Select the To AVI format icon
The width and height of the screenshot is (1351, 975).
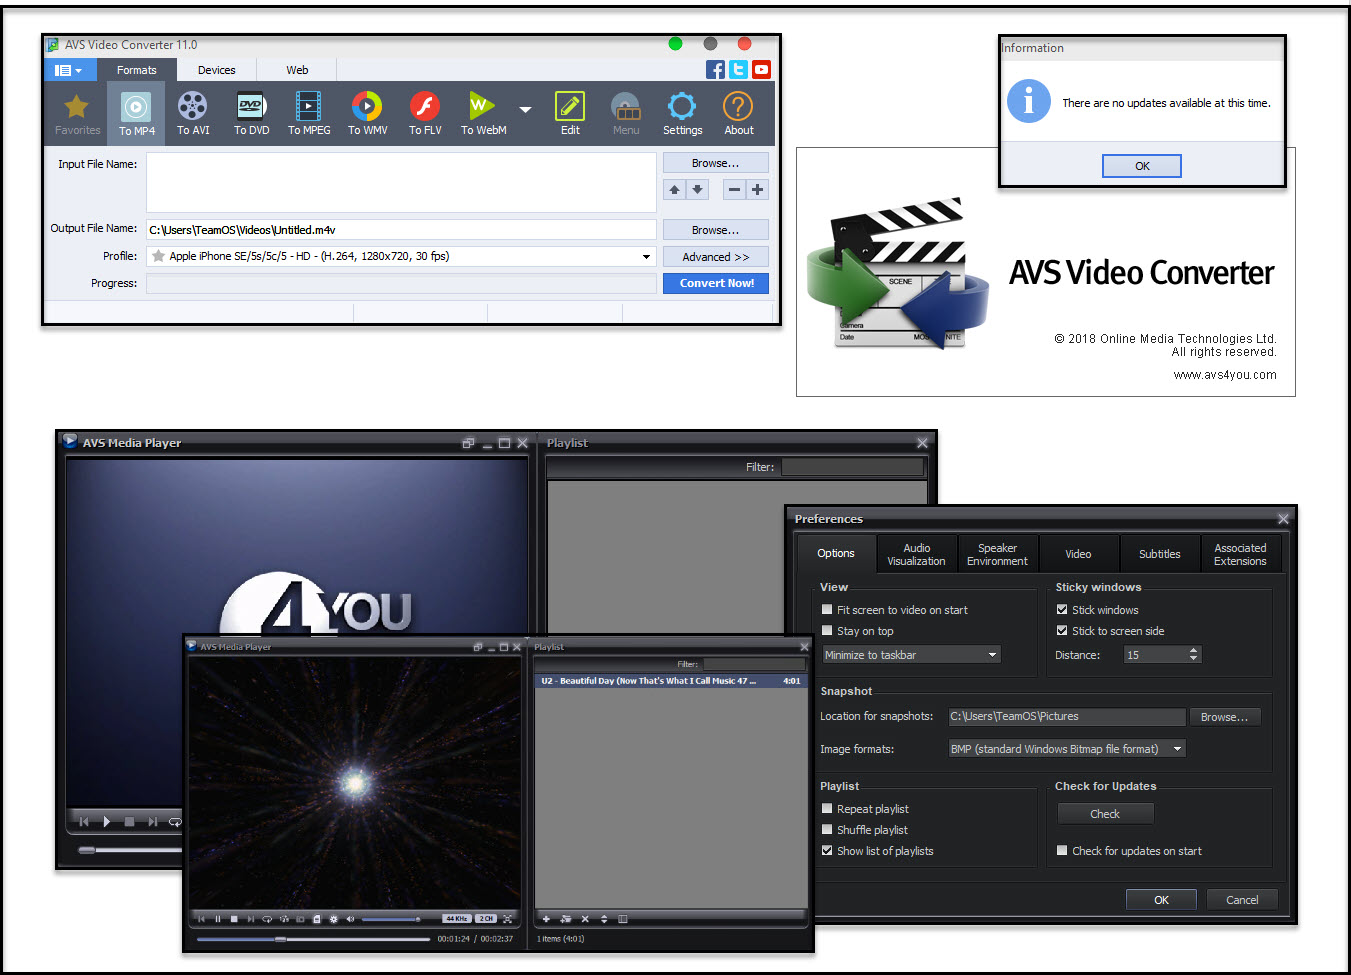[x=193, y=114]
